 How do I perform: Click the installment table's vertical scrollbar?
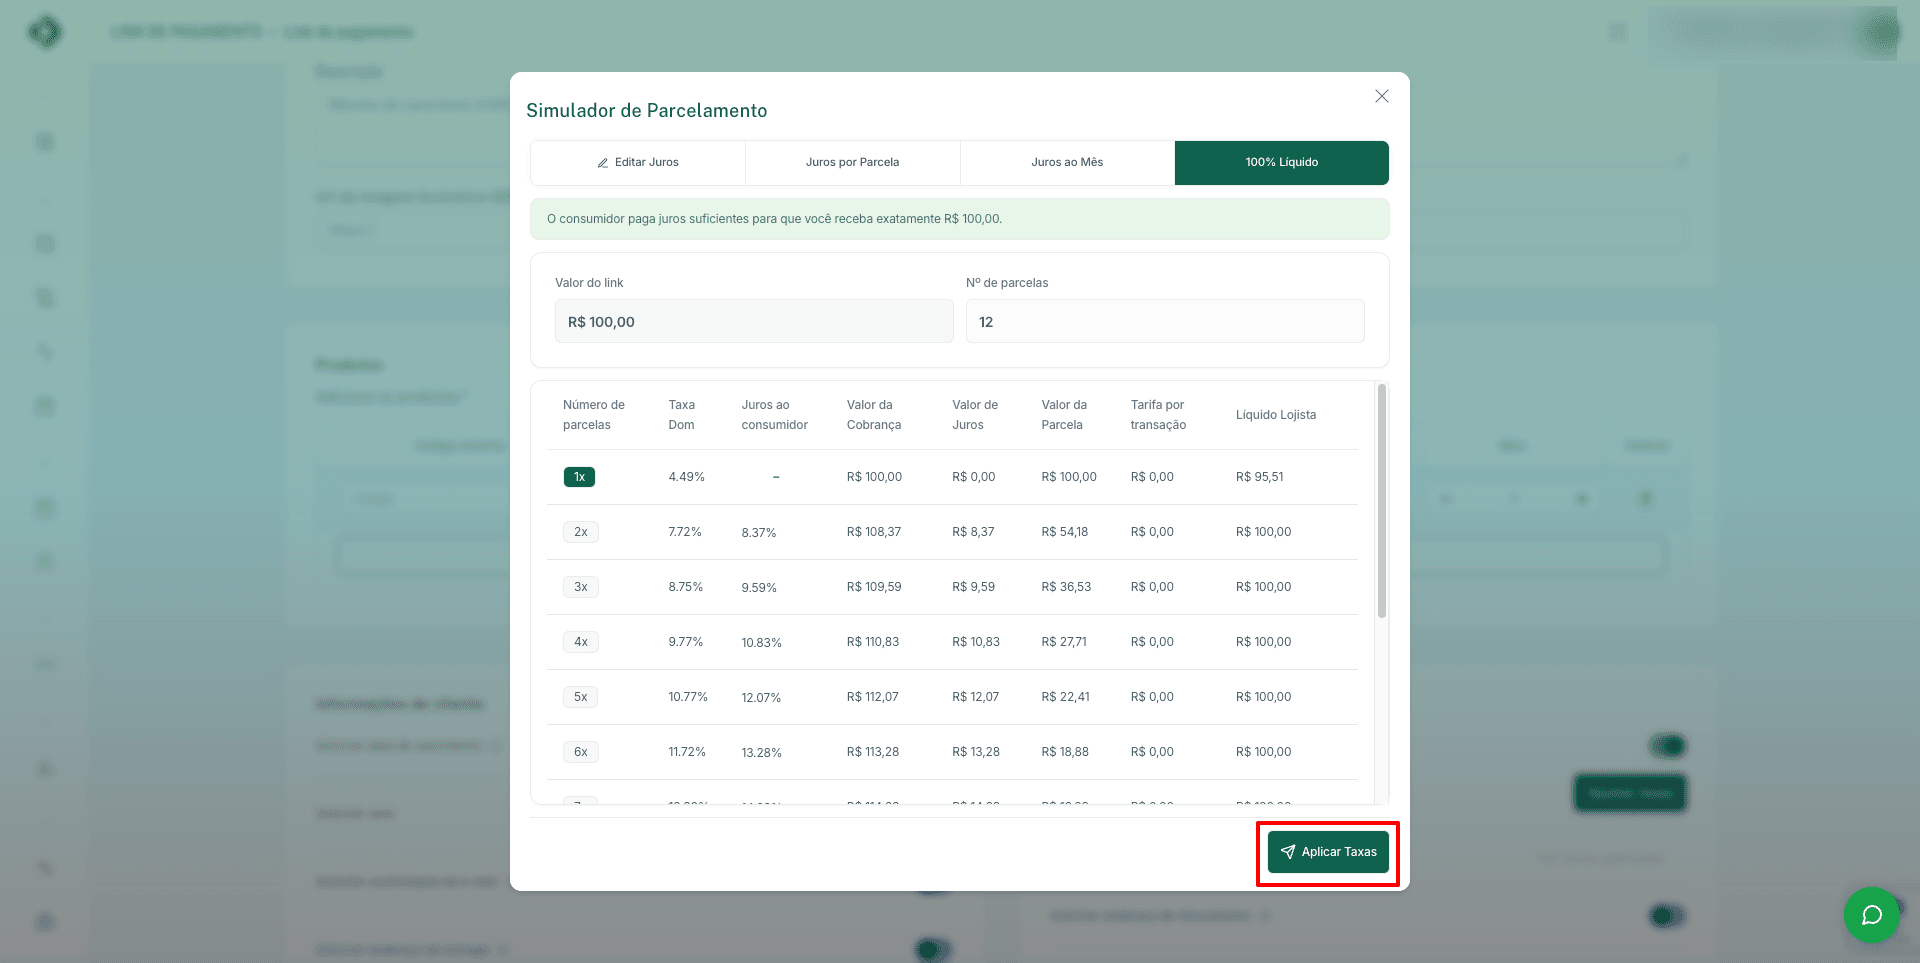point(1381,500)
